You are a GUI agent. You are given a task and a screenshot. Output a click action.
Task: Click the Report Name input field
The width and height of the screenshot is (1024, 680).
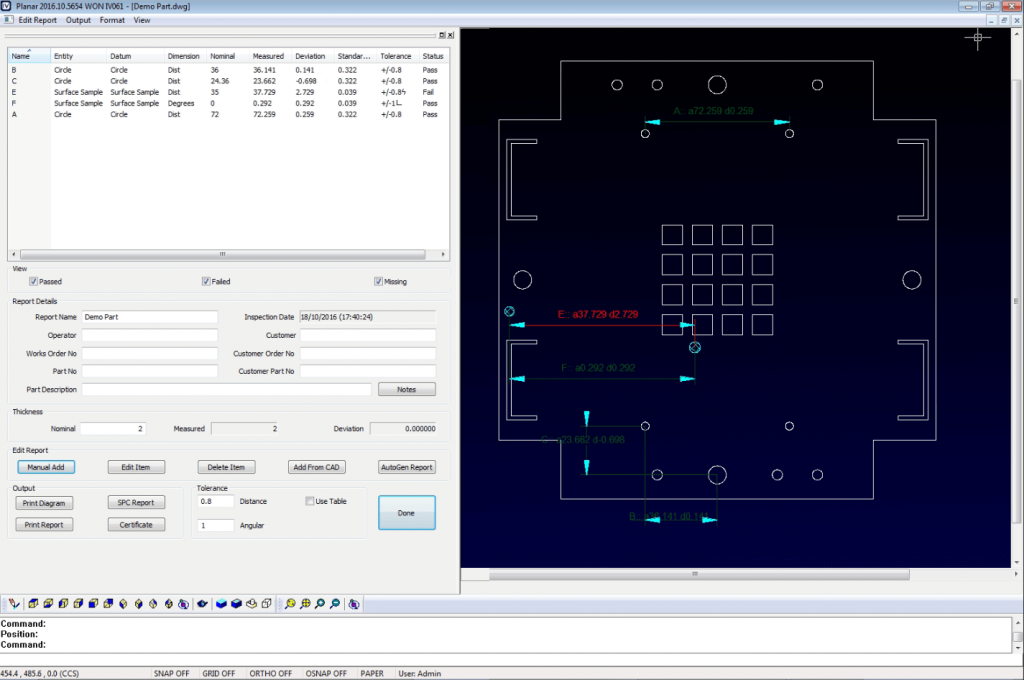coord(149,317)
